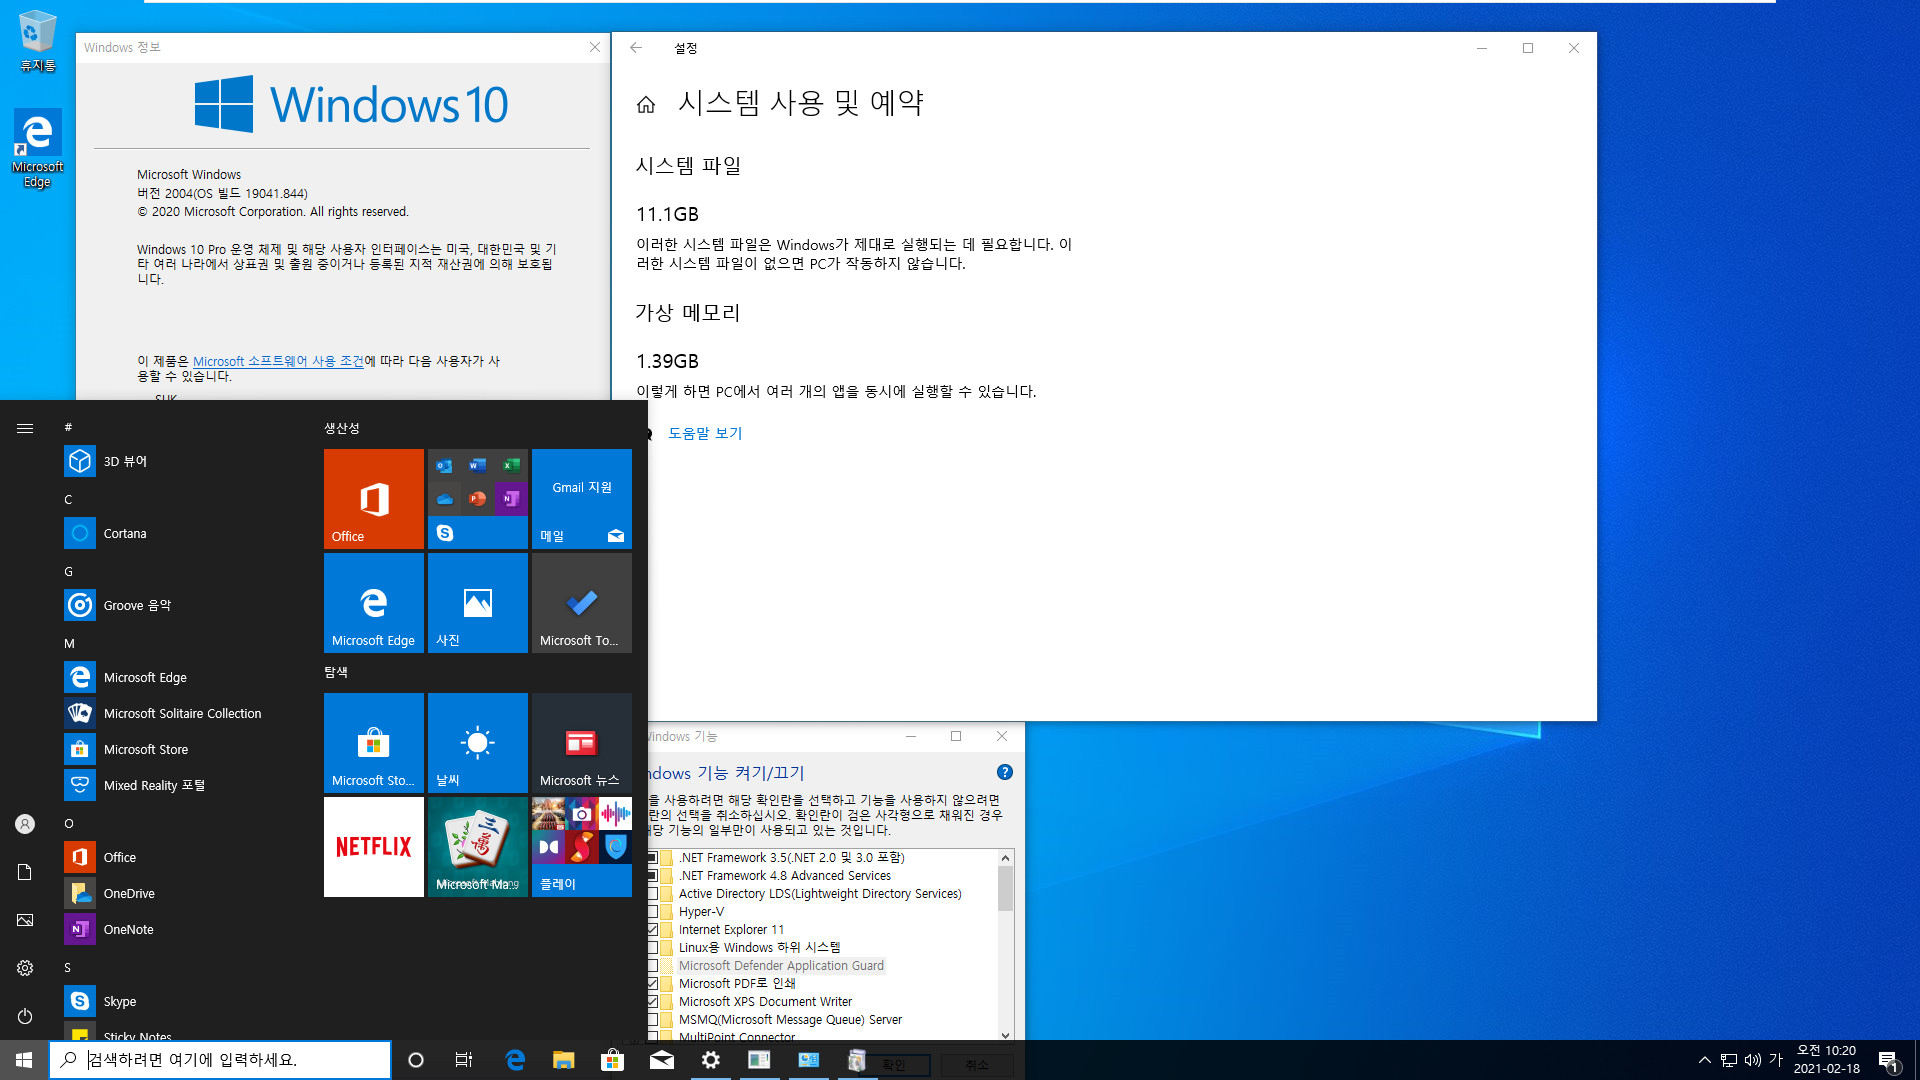Open the Microsoft Mahjong tile
1920x1080 pixels.
(x=478, y=847)
